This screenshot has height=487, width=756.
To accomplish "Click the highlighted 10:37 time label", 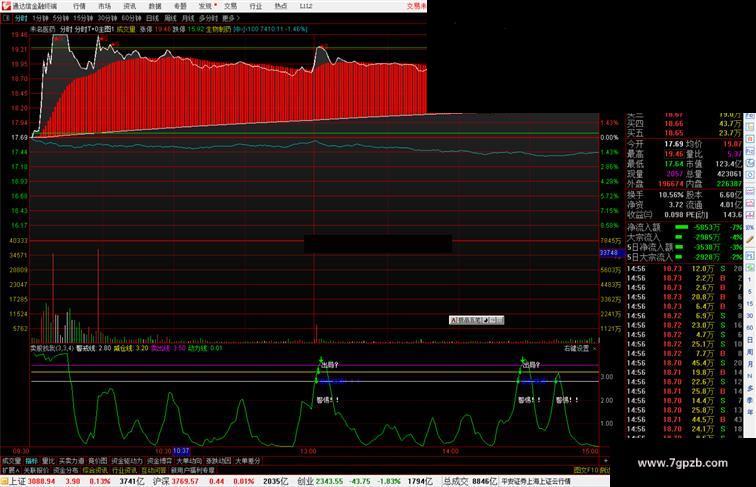I will tap(181, 451).
